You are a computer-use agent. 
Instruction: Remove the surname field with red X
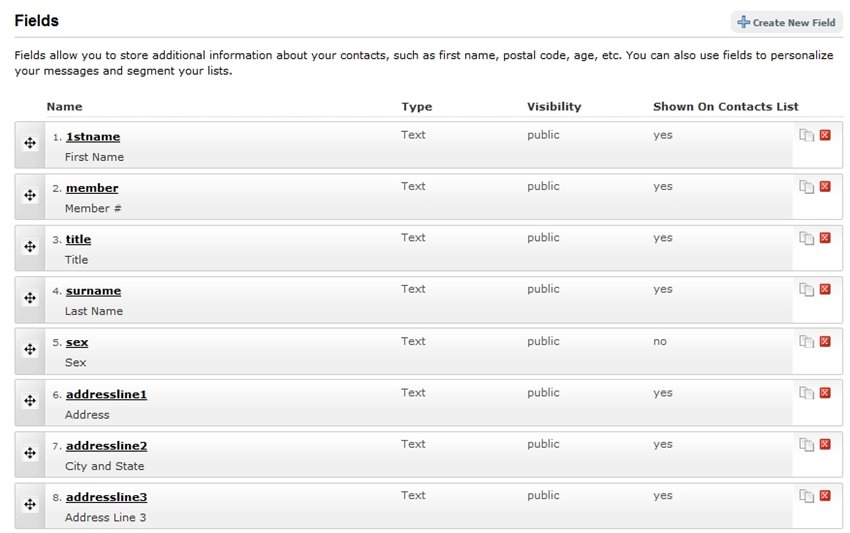825,289
